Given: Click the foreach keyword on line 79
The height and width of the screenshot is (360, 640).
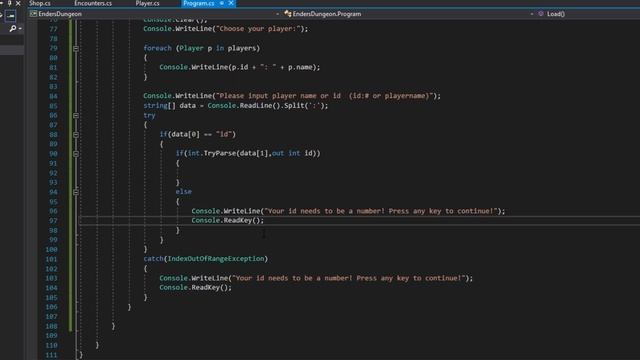Looking at the screenshot, I should pos(158,48).
